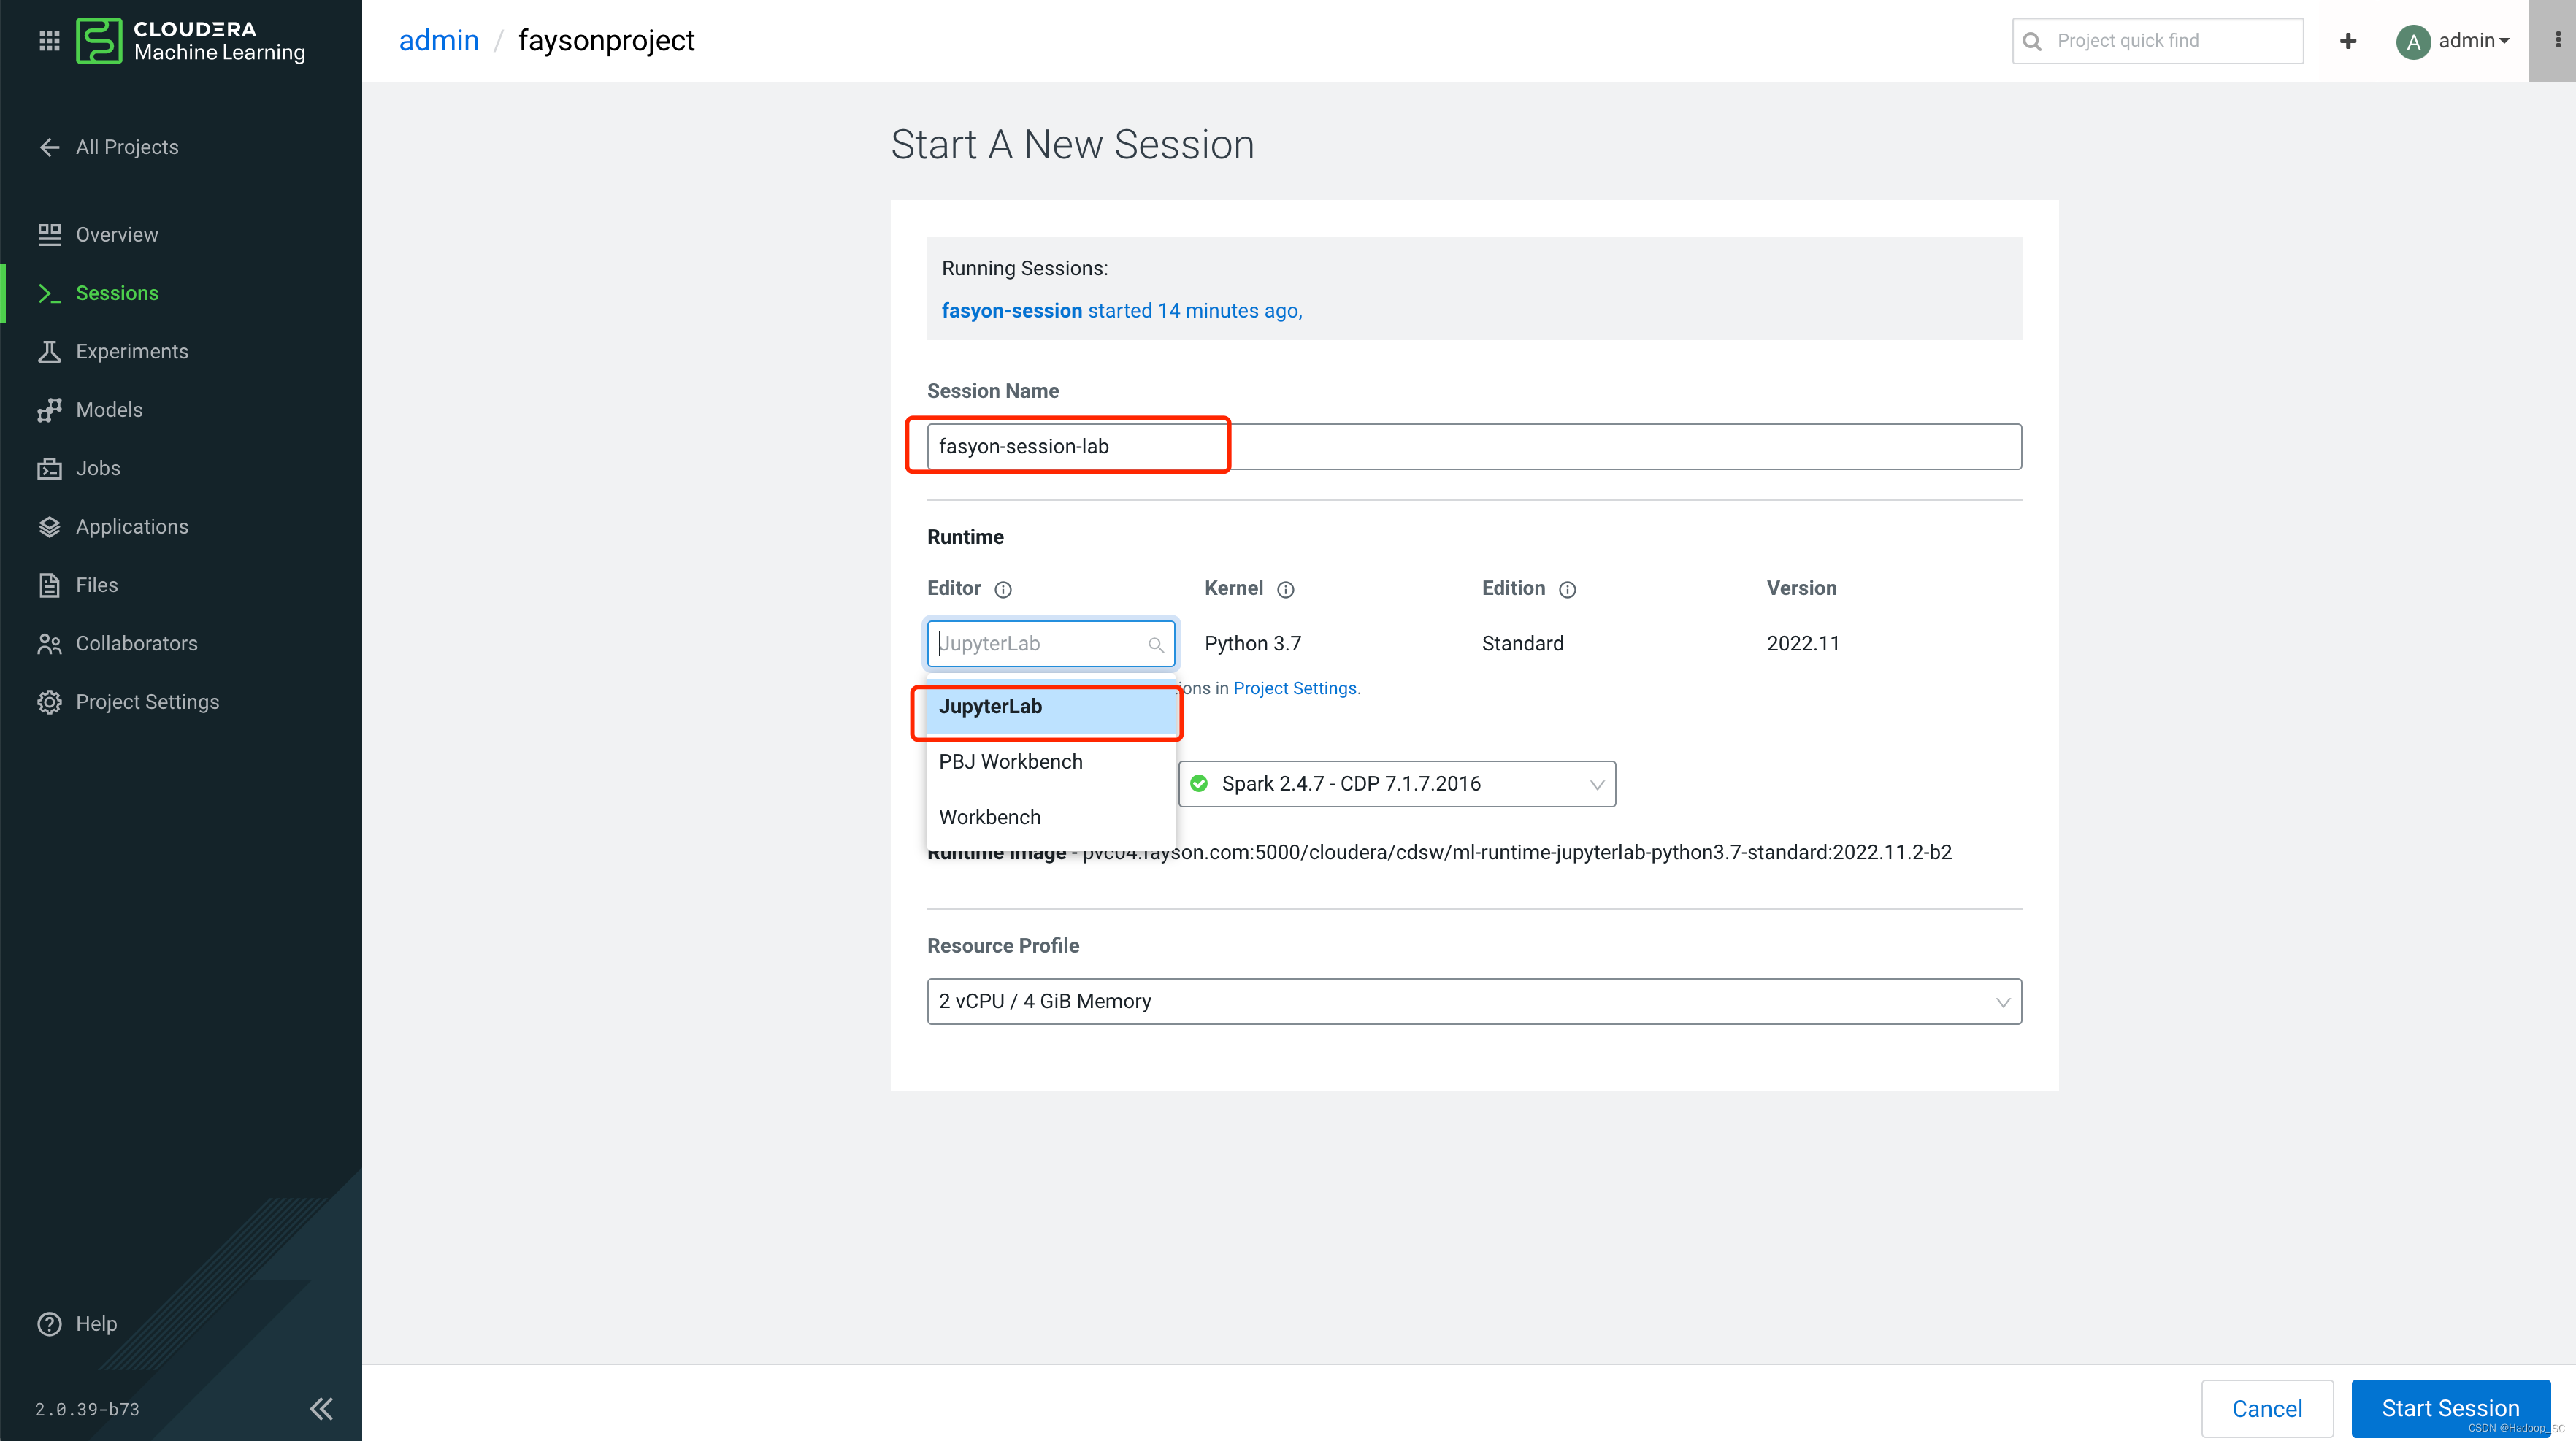Image resolution: width=2576 pixels, height=1441 pixels.
Task: Go to Experiments in sidebar
Action: [x=131, y=351]
